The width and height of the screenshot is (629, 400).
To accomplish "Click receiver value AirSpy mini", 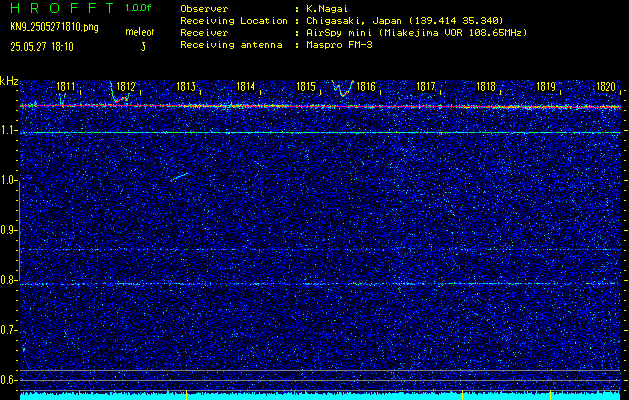I will tap(339, 33).
